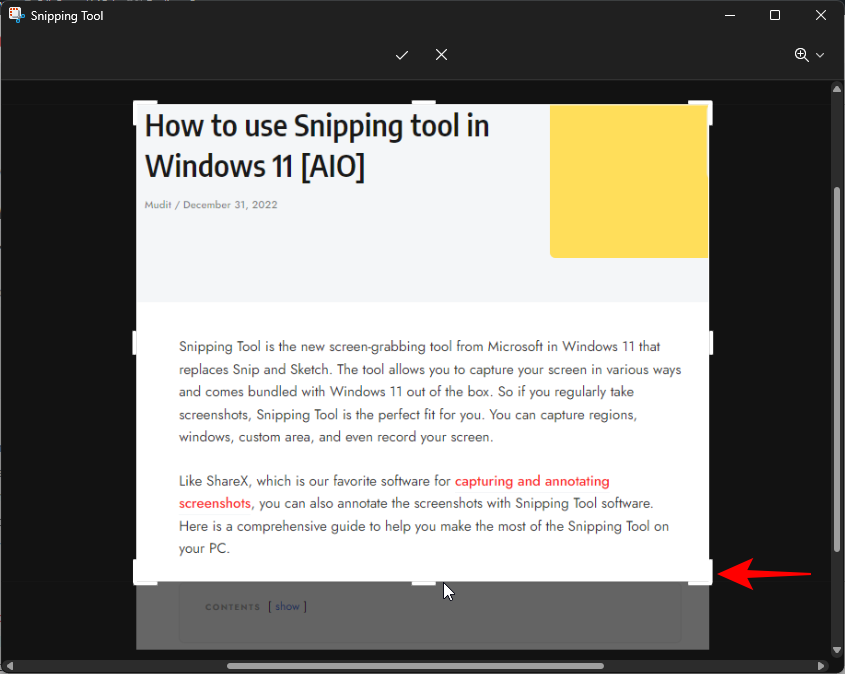The image size is (845, 674).
Task: Click the bottom-right crop corner handle
Action: pos(705,576)
